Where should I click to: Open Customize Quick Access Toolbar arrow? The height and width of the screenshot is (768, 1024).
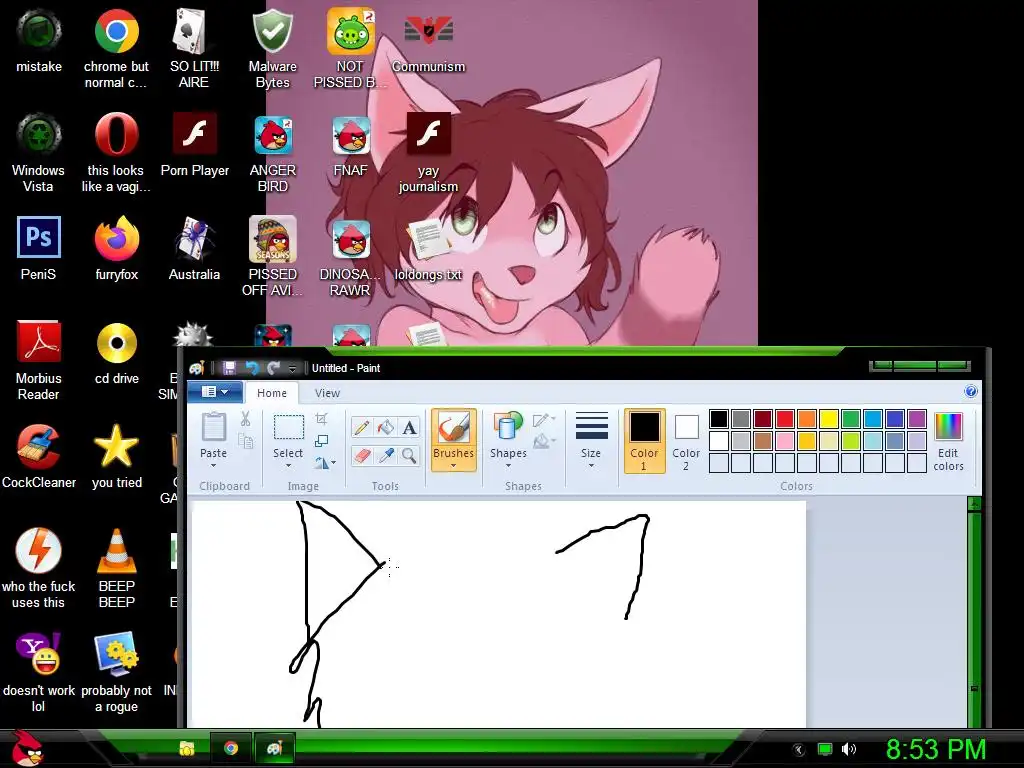pyautogui.click(x=292, y=368)
